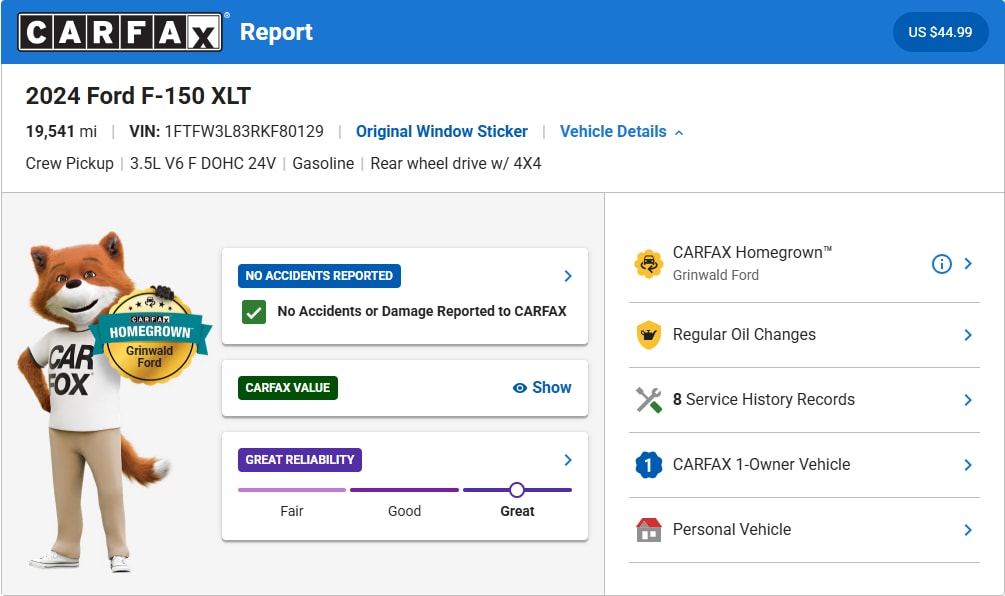Click the CARFAX Homegrown Grinwald Ford badge
This screenshot has width=1005, height=596.
tap(150, 336)
